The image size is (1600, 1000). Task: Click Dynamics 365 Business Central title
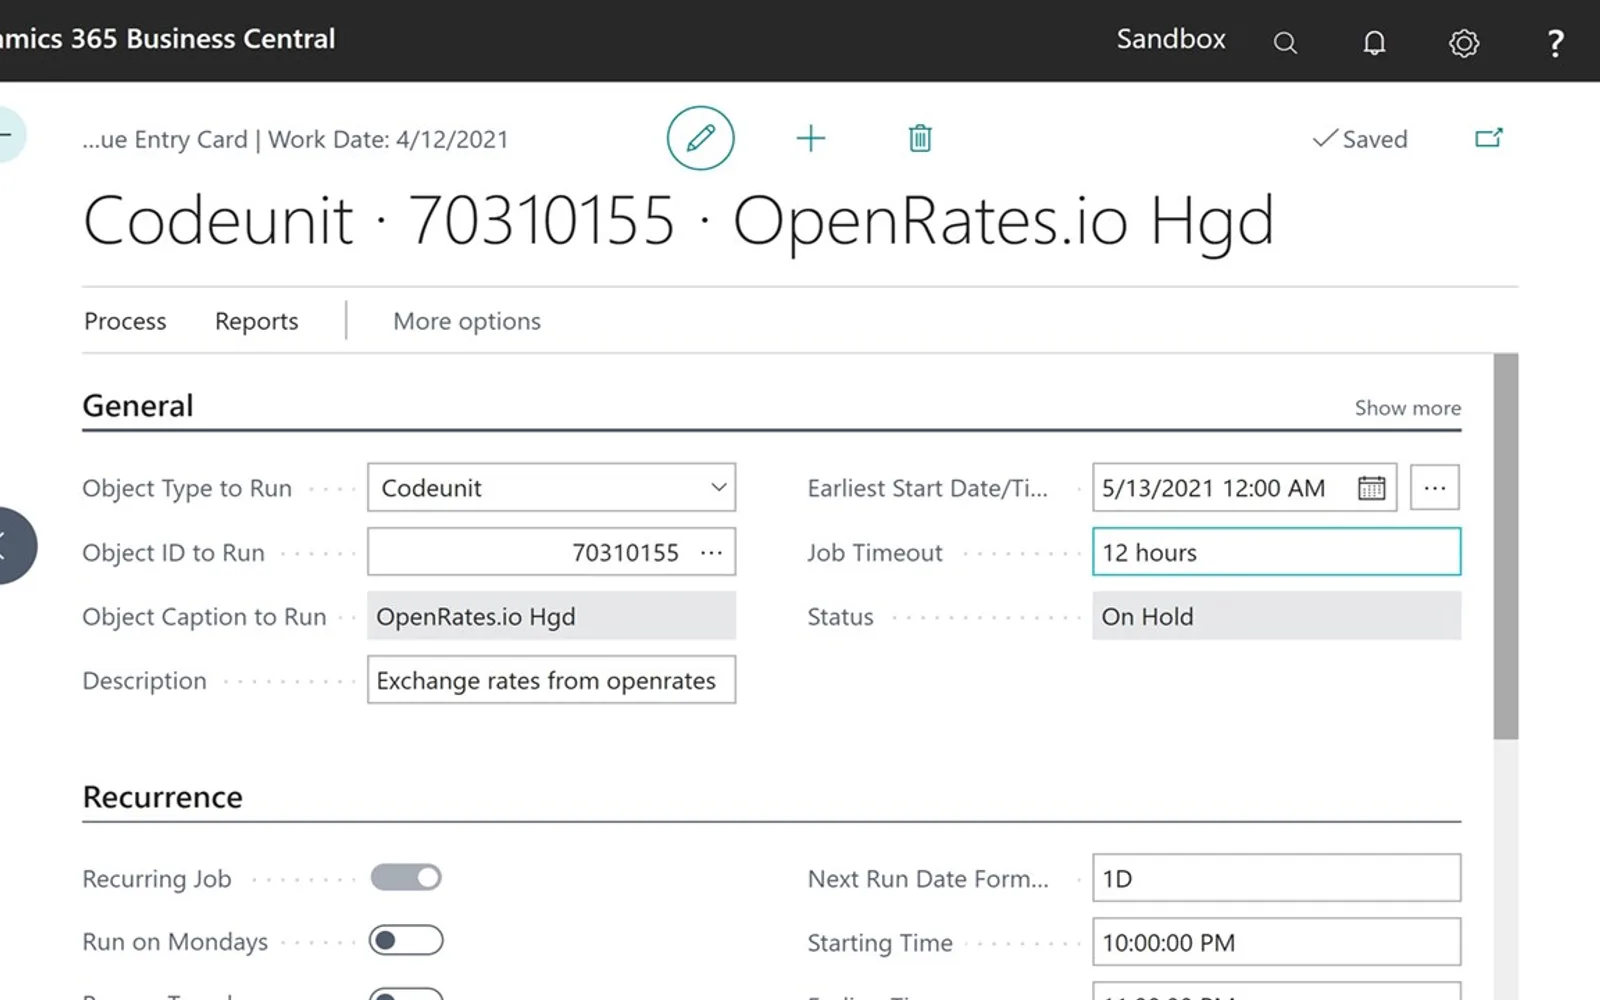point(168,39)
